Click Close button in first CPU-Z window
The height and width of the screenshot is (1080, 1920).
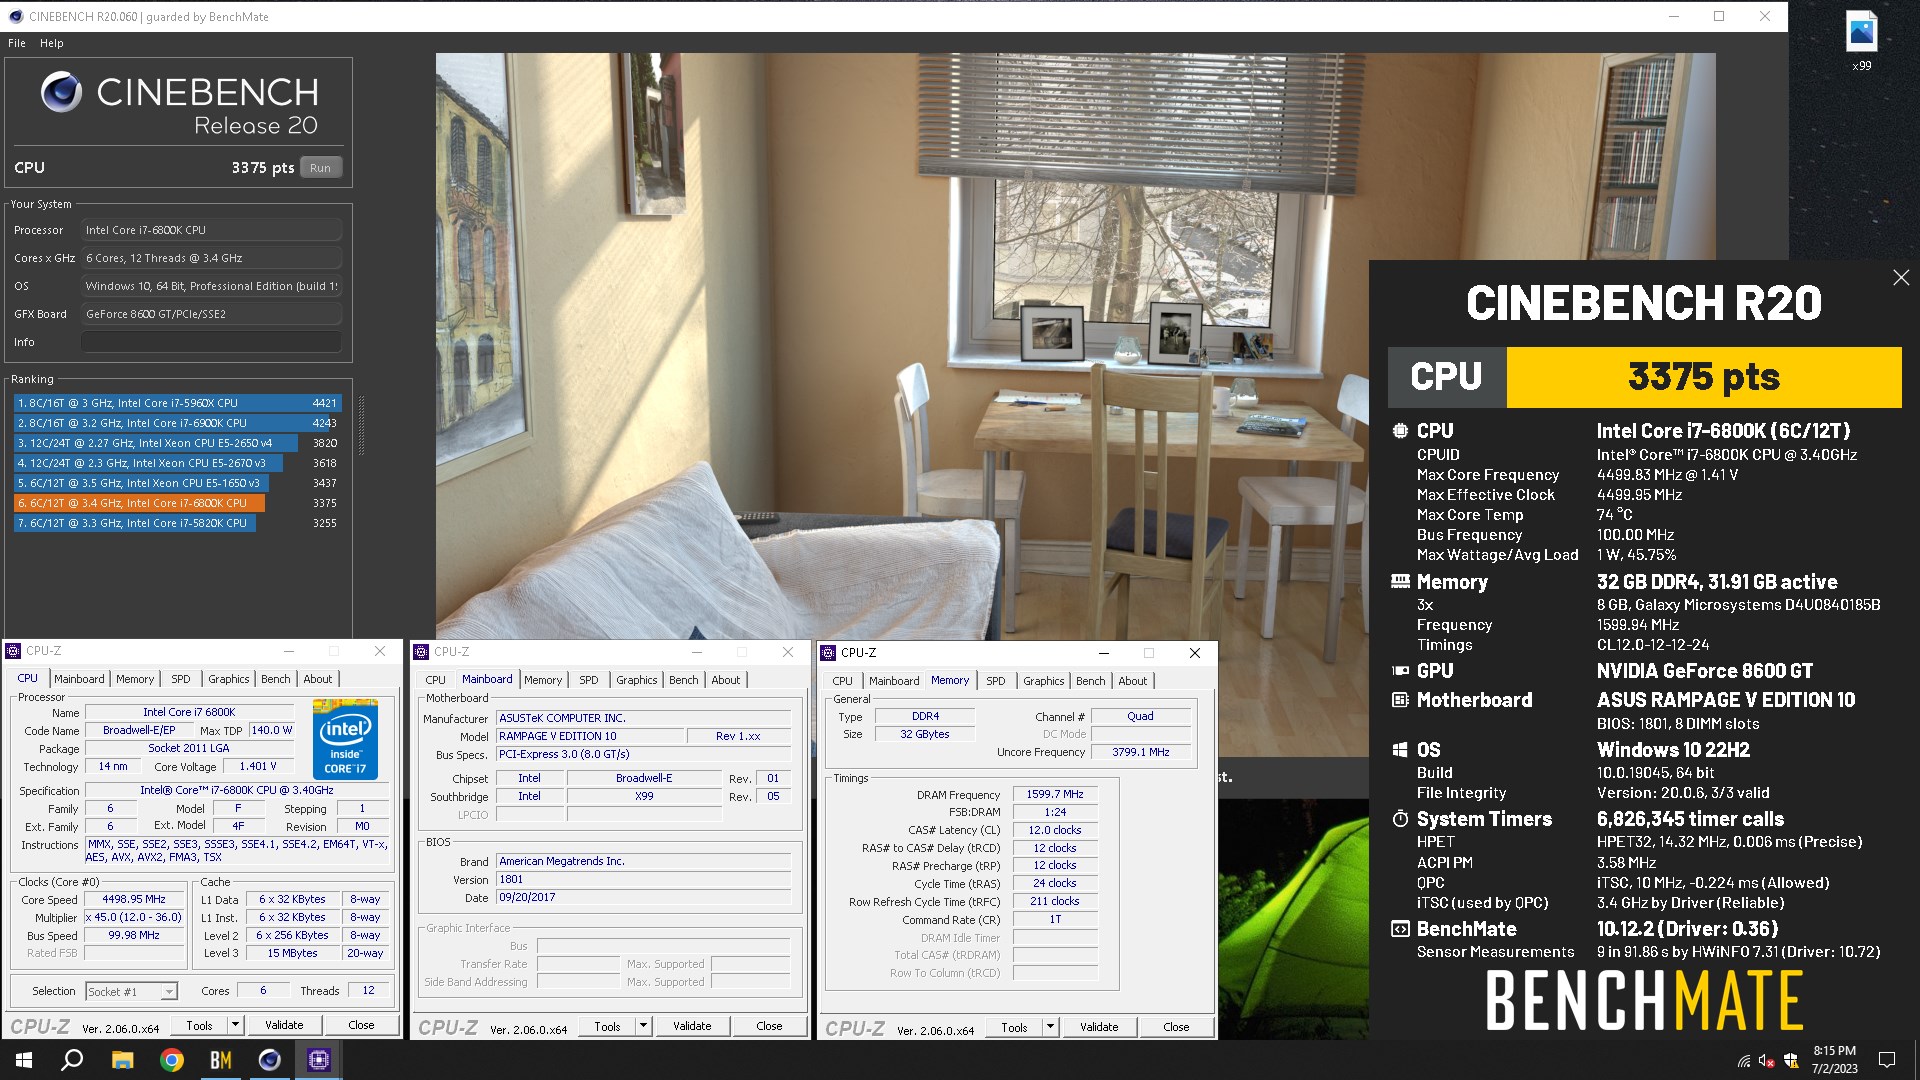[x=361, y=1025]
